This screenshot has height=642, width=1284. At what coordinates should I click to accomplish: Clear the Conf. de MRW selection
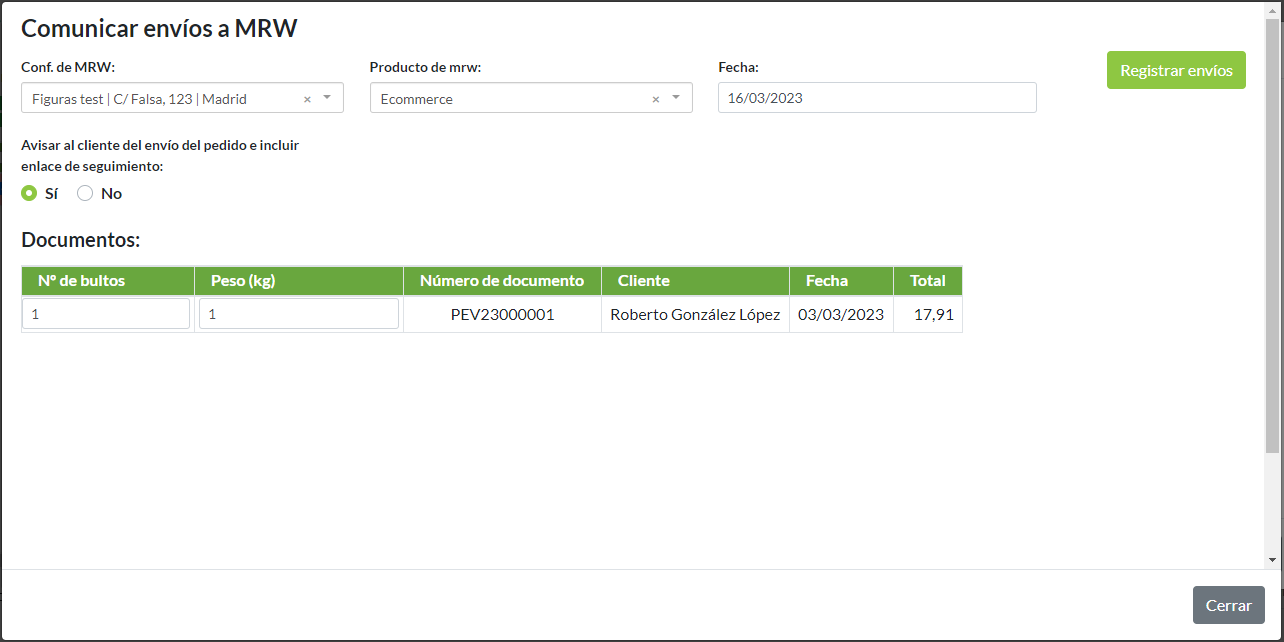point(307,99)
